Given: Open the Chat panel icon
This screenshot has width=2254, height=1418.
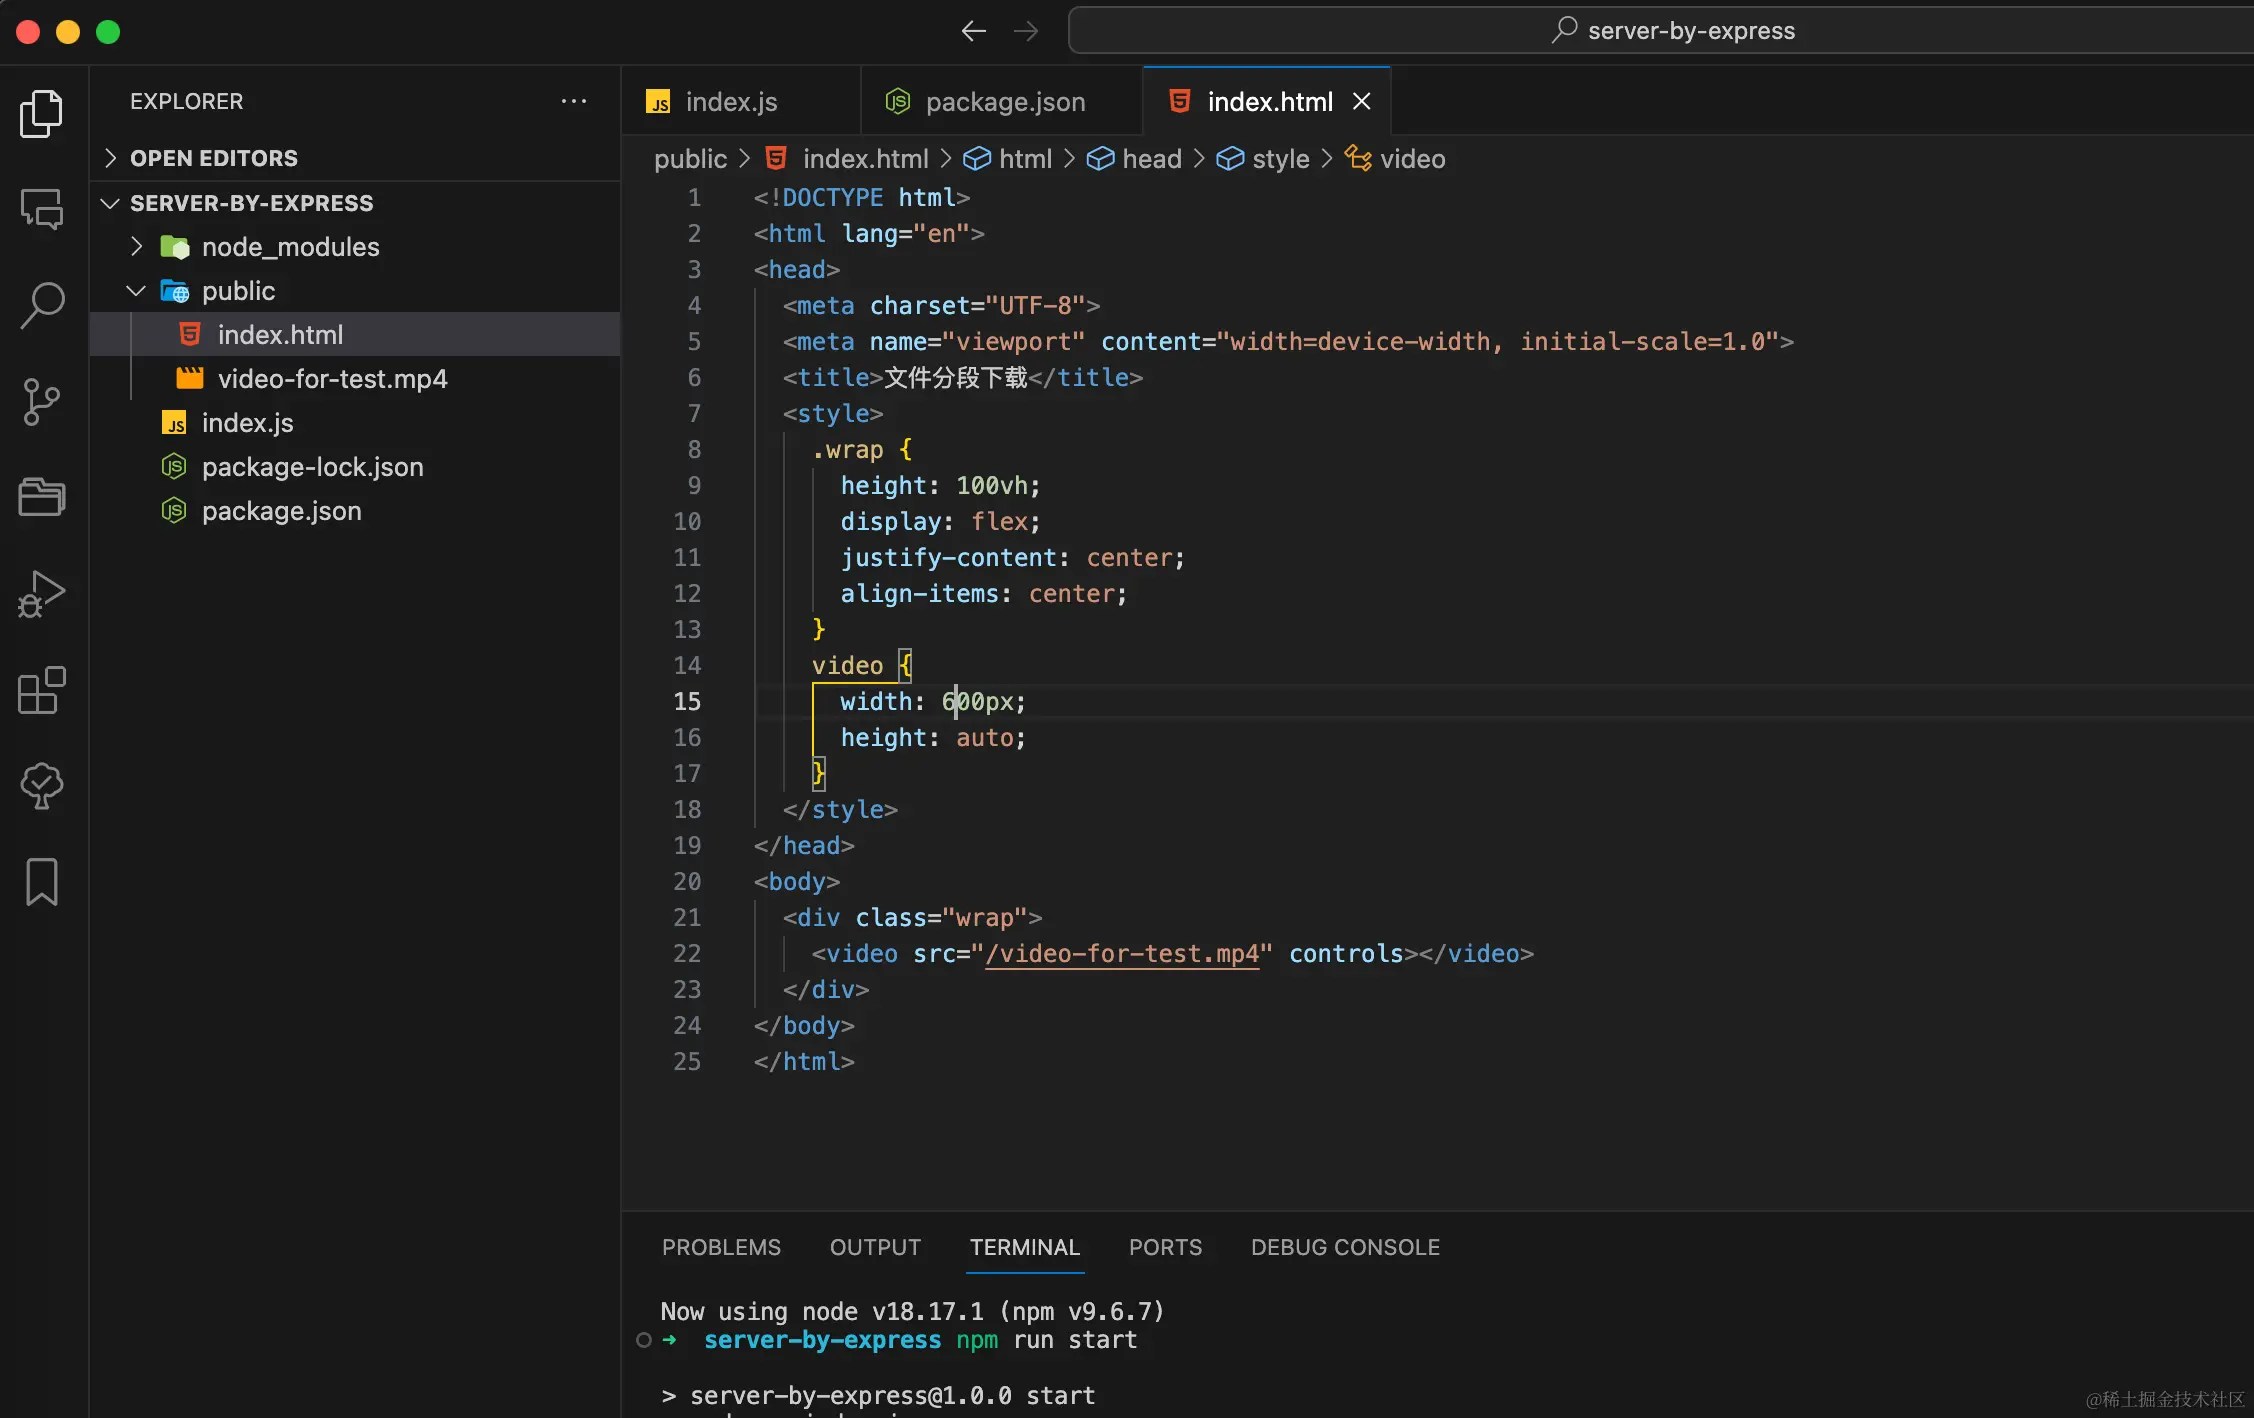Looking at the screenshot, I should click(x=42, y=209).
